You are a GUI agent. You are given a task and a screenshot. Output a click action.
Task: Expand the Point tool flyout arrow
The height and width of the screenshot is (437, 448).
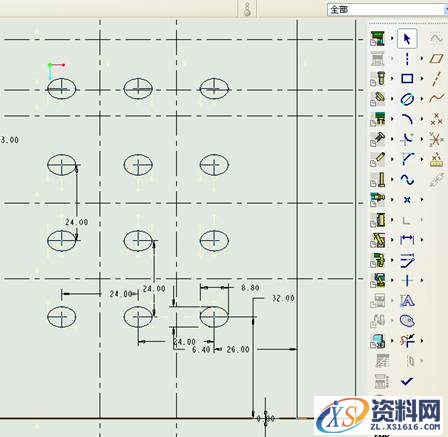point(422,200)
